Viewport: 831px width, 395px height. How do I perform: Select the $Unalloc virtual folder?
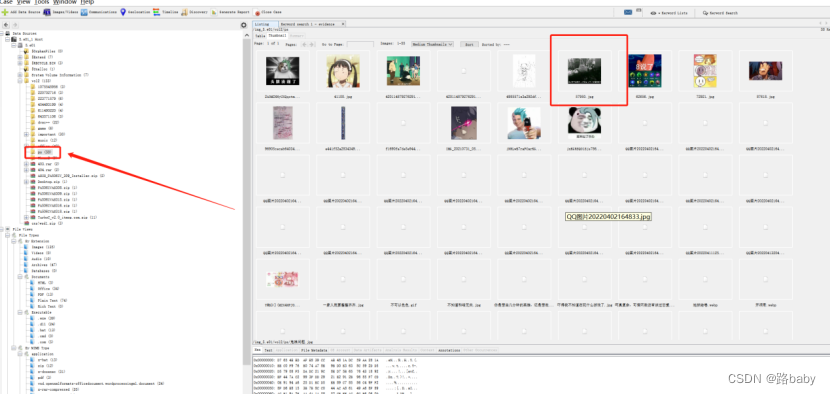39,69
